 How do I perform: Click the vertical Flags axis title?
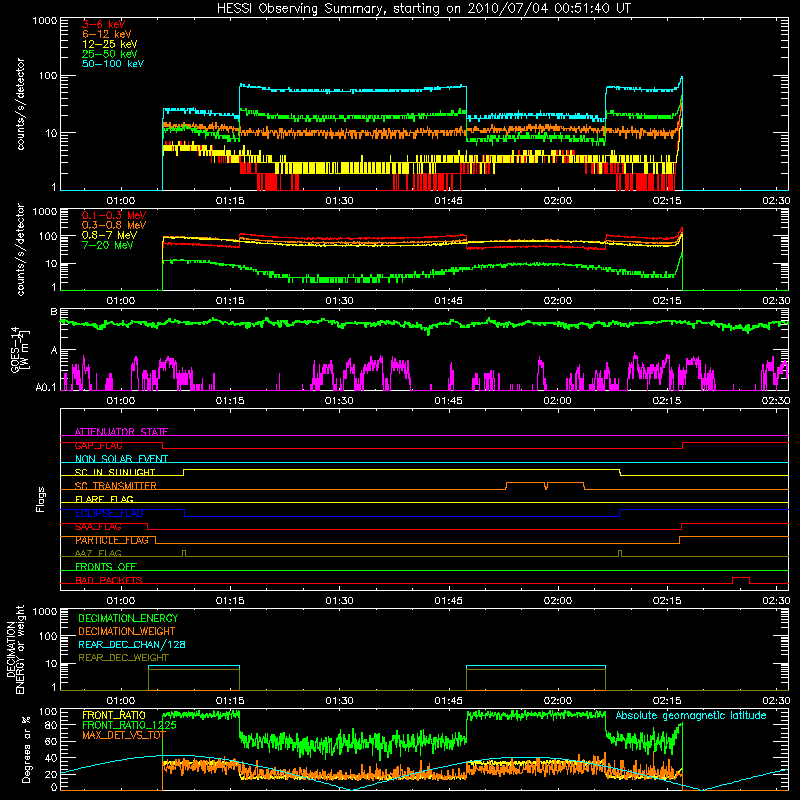point(41,499)
